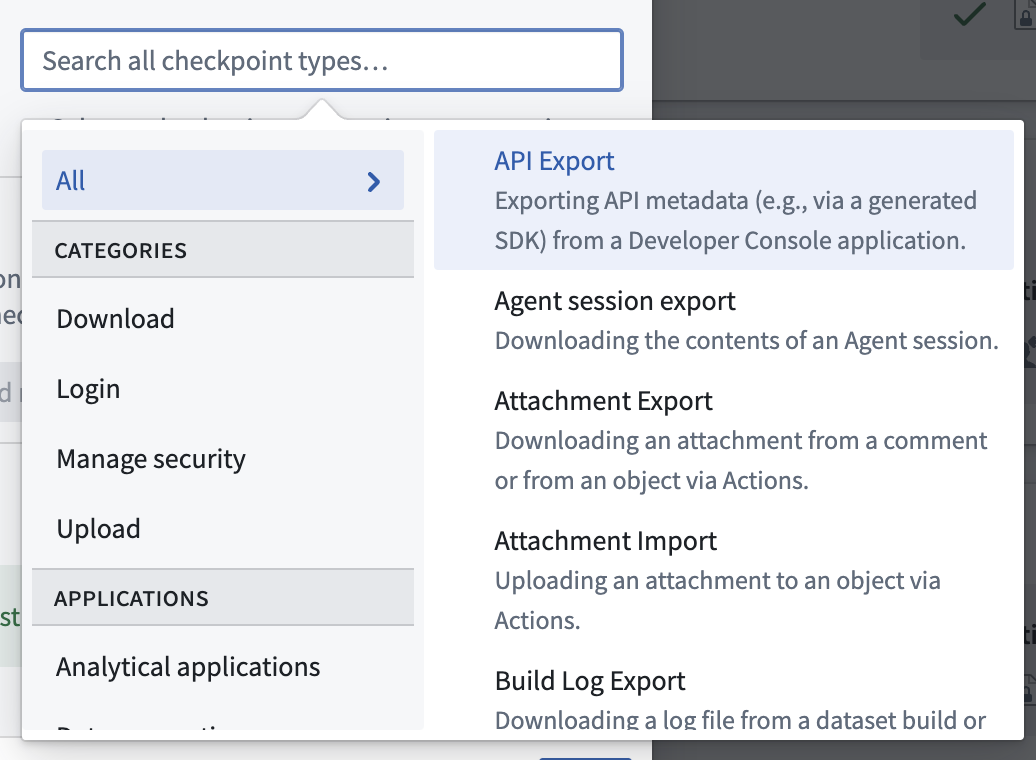
Task: Click the green checkmark icon in background panel
Action: point(969,13)
